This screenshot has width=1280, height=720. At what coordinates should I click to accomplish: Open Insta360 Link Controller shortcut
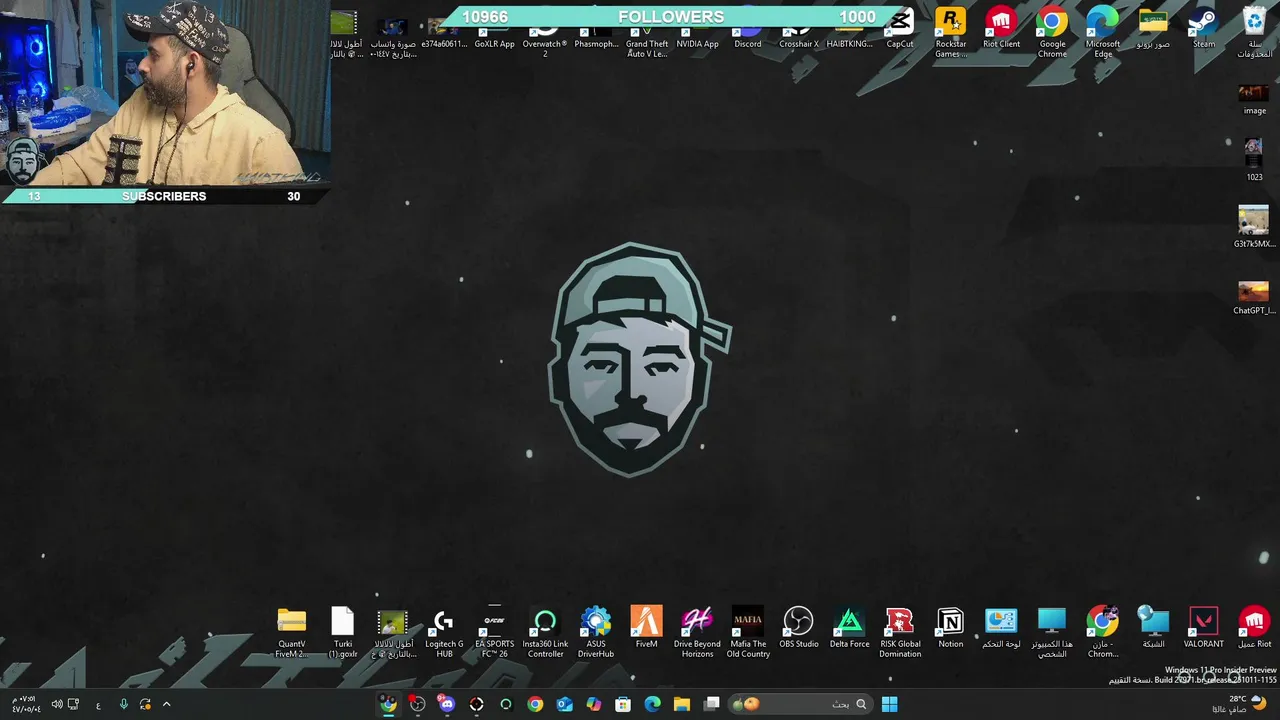pos(545,632)
